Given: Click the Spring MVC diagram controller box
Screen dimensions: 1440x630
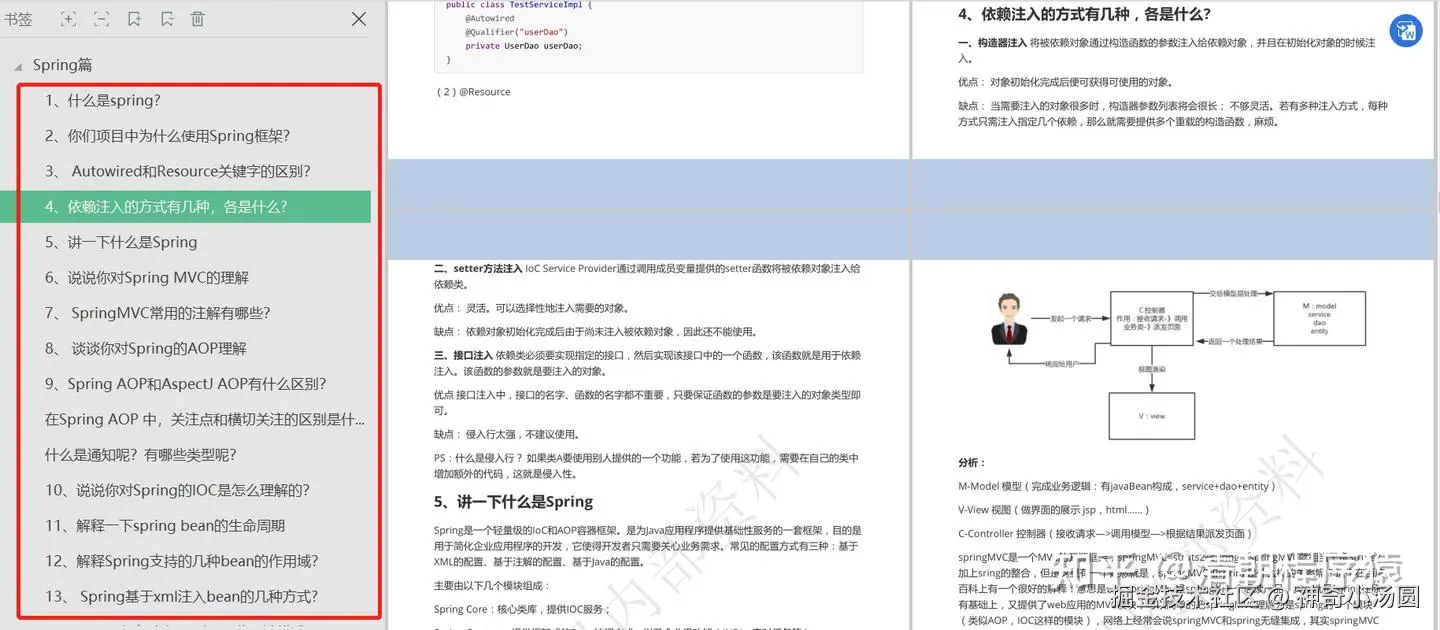Looking at the screenshot, I should click(1152, 319).
